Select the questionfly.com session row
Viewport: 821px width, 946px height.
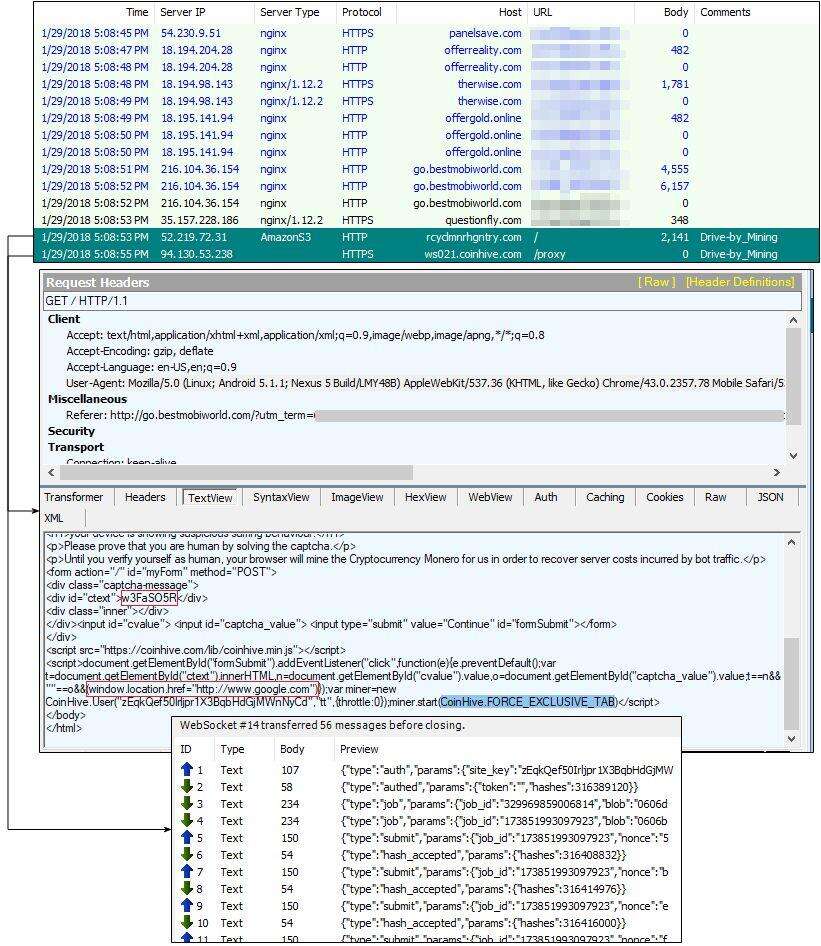coord(426,220)
